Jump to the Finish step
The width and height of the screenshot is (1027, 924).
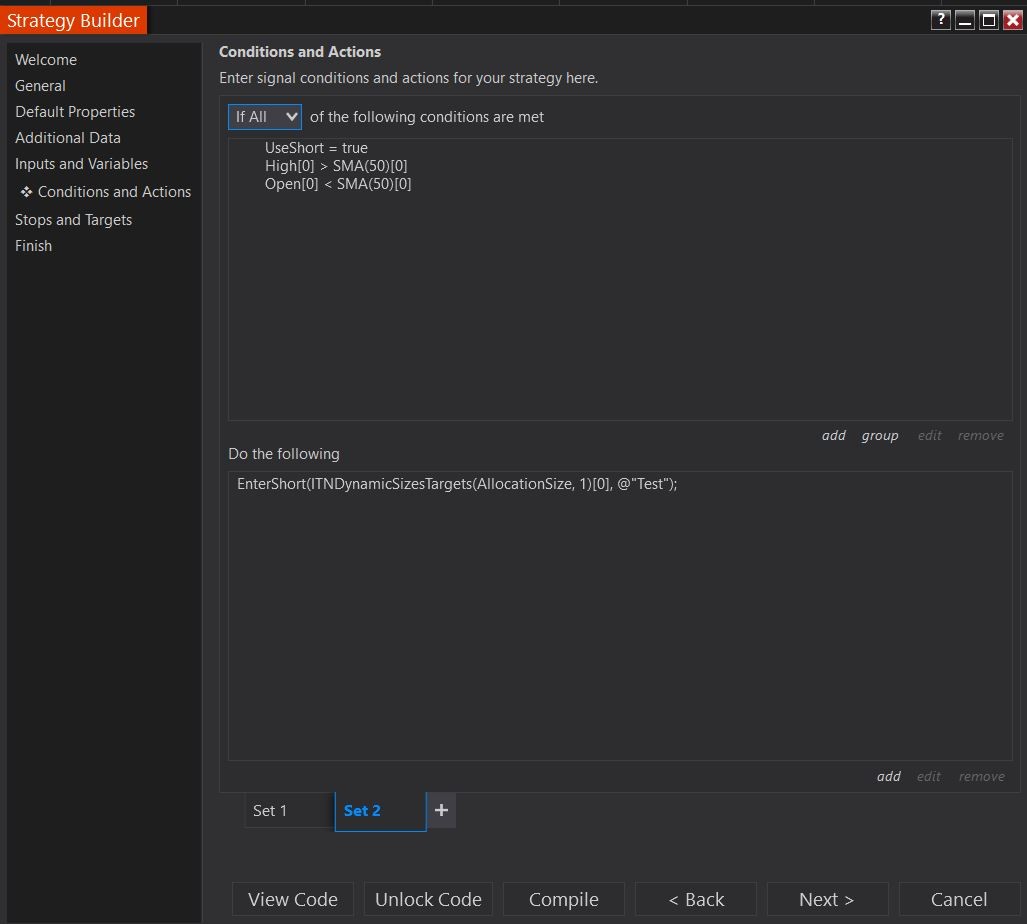tap(33, 246)
